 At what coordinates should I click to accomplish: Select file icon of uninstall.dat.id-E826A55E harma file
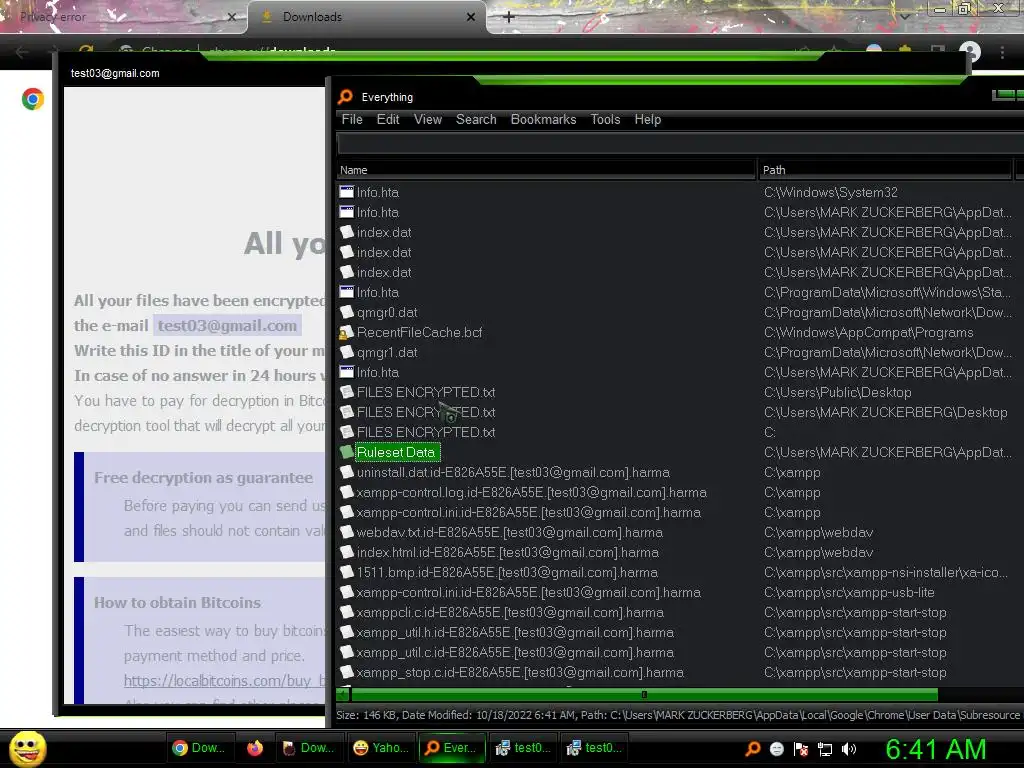coord(347,472)
